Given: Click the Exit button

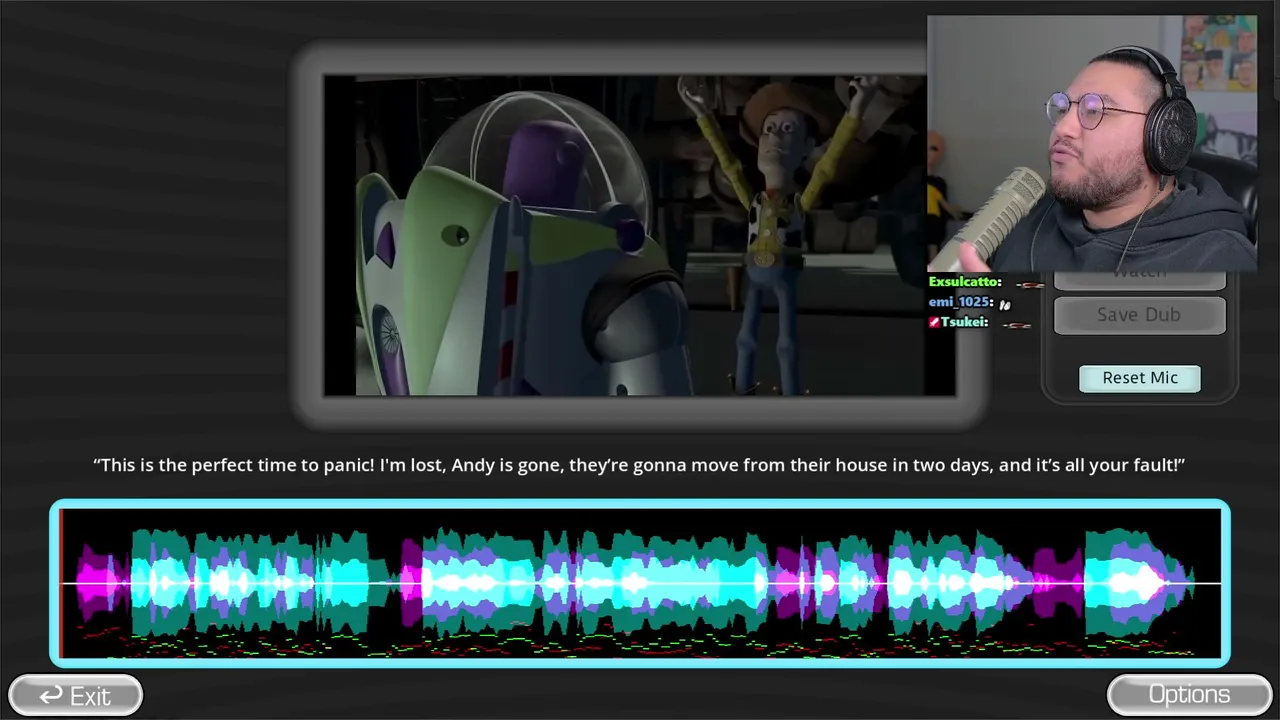Looking at the screenshot, I should tap(76, 695).
